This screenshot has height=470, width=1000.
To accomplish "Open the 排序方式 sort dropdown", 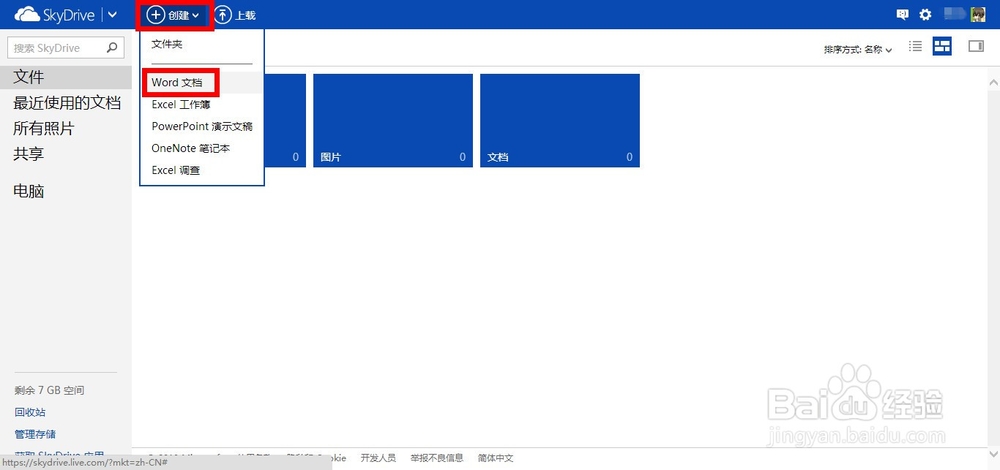I will [x=858, y=49].
